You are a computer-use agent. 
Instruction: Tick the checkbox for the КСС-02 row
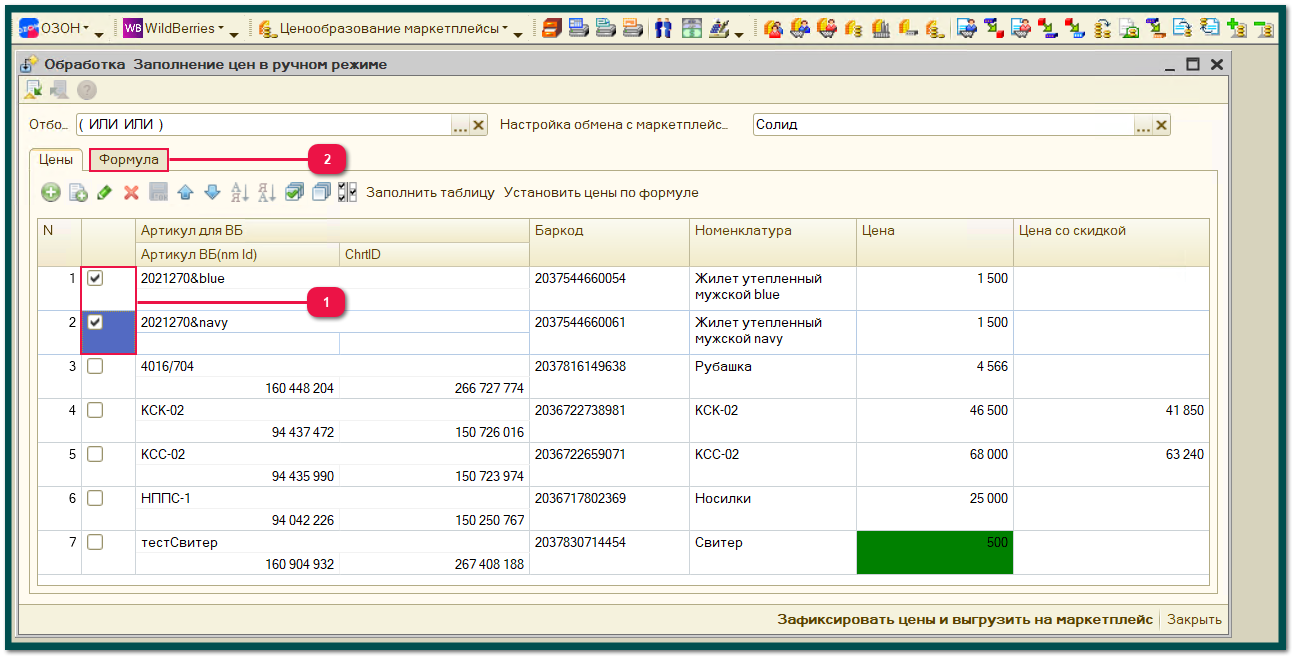(x=95, y=455)
